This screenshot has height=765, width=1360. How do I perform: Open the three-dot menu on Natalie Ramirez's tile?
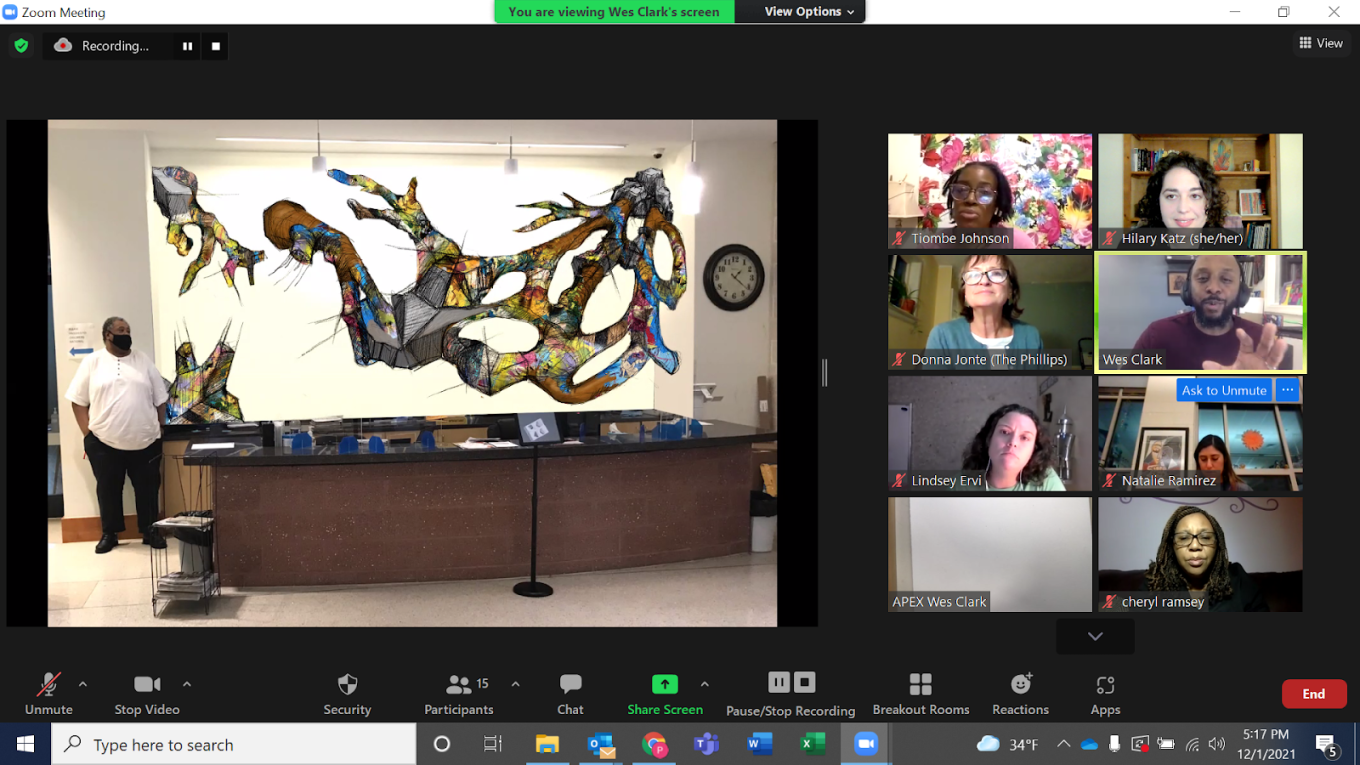(x=1287, y=390)
